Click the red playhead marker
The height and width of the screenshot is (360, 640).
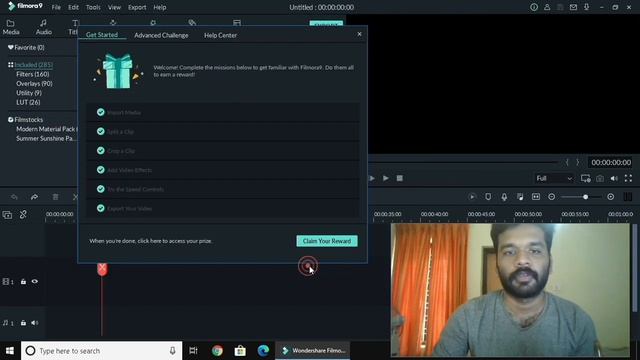pos(102,269)
